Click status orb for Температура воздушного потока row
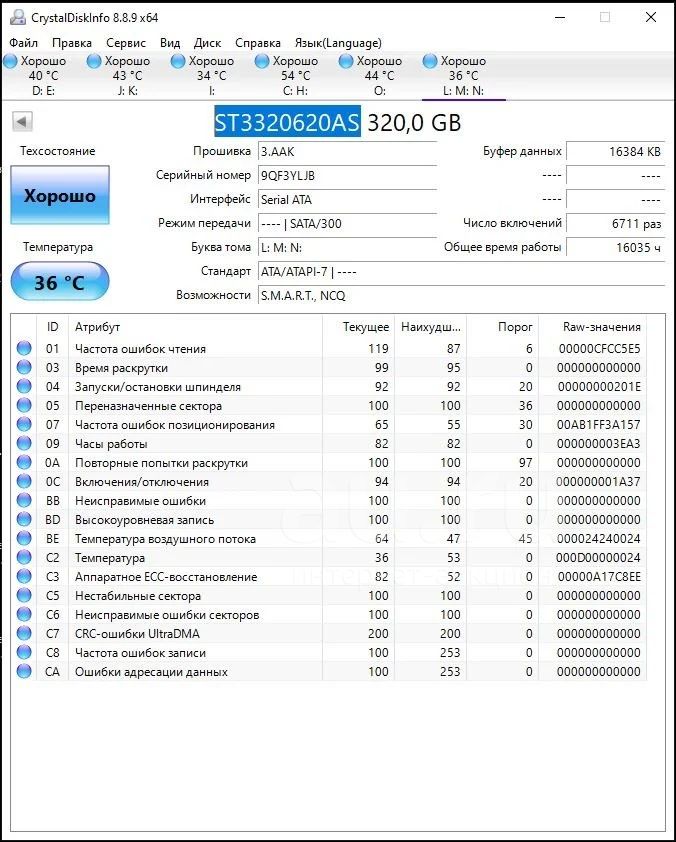This screenshot has height=842, width=676. click(x=24, y=539)
